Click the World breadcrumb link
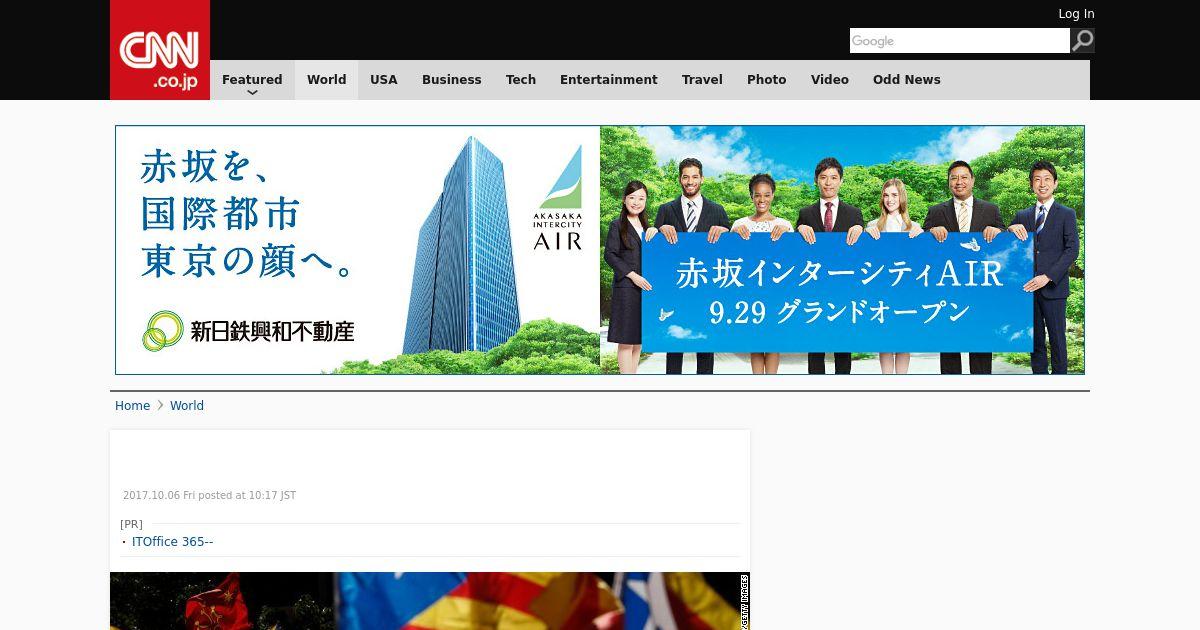This screenshot has height=630, width=1200. point(187,406)
